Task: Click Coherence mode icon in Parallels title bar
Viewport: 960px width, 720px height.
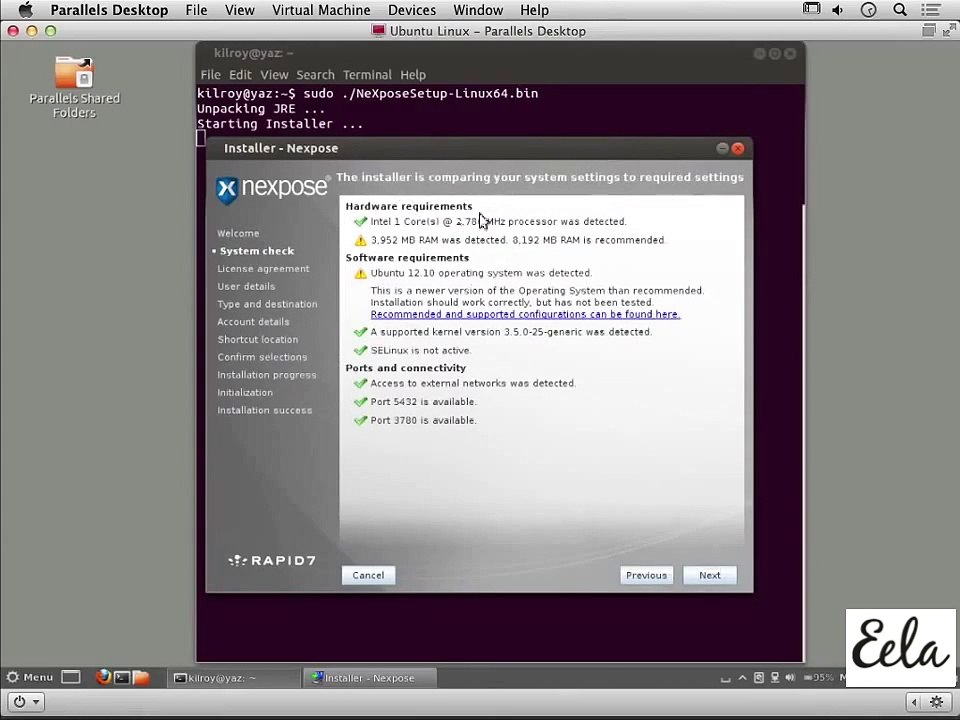Action: (928, 30)
